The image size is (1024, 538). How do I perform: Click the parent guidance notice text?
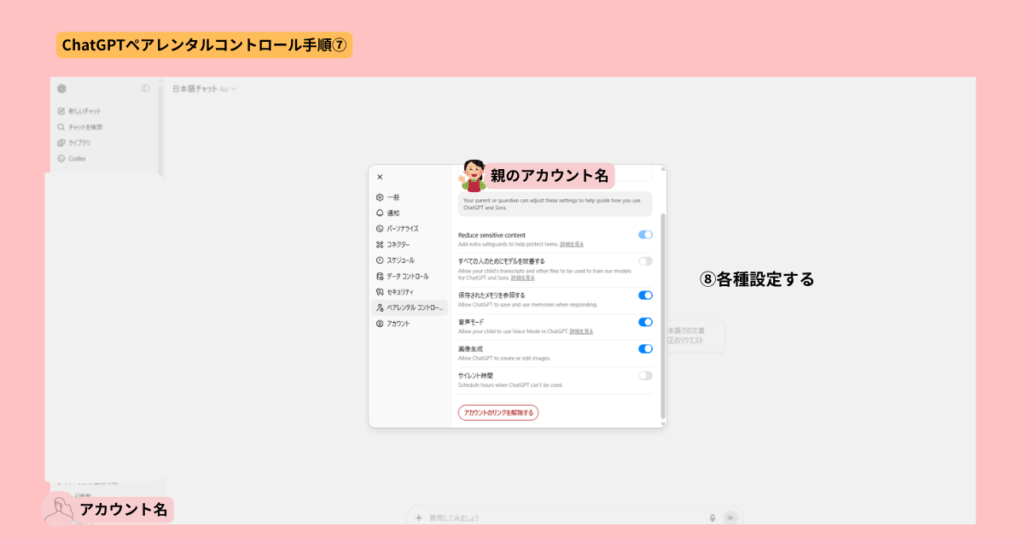pyautogui.click(x=554, y=204)
